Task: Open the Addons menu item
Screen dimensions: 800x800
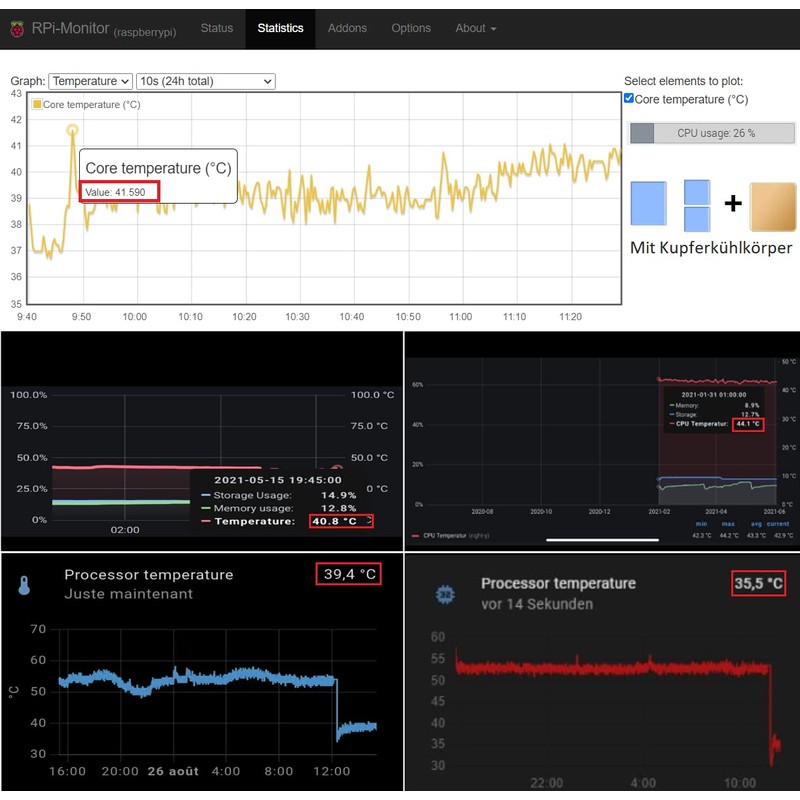Action: pos(347,28)
